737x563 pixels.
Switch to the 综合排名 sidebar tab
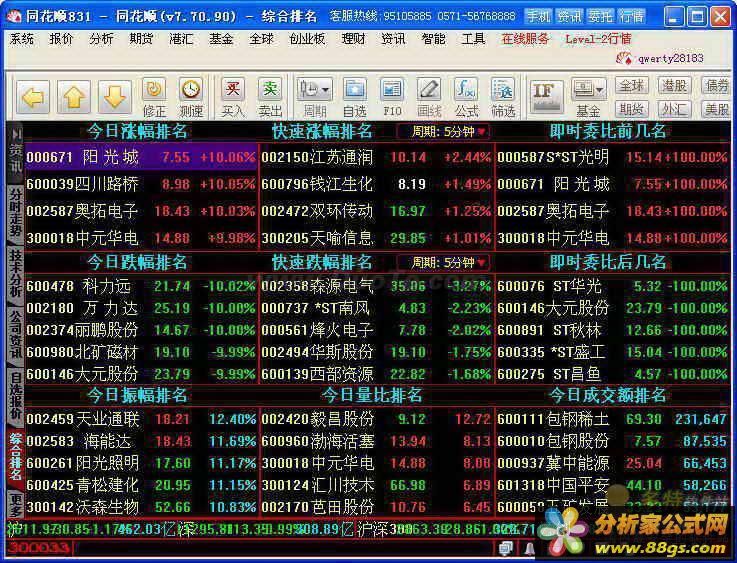coord(16,457)
